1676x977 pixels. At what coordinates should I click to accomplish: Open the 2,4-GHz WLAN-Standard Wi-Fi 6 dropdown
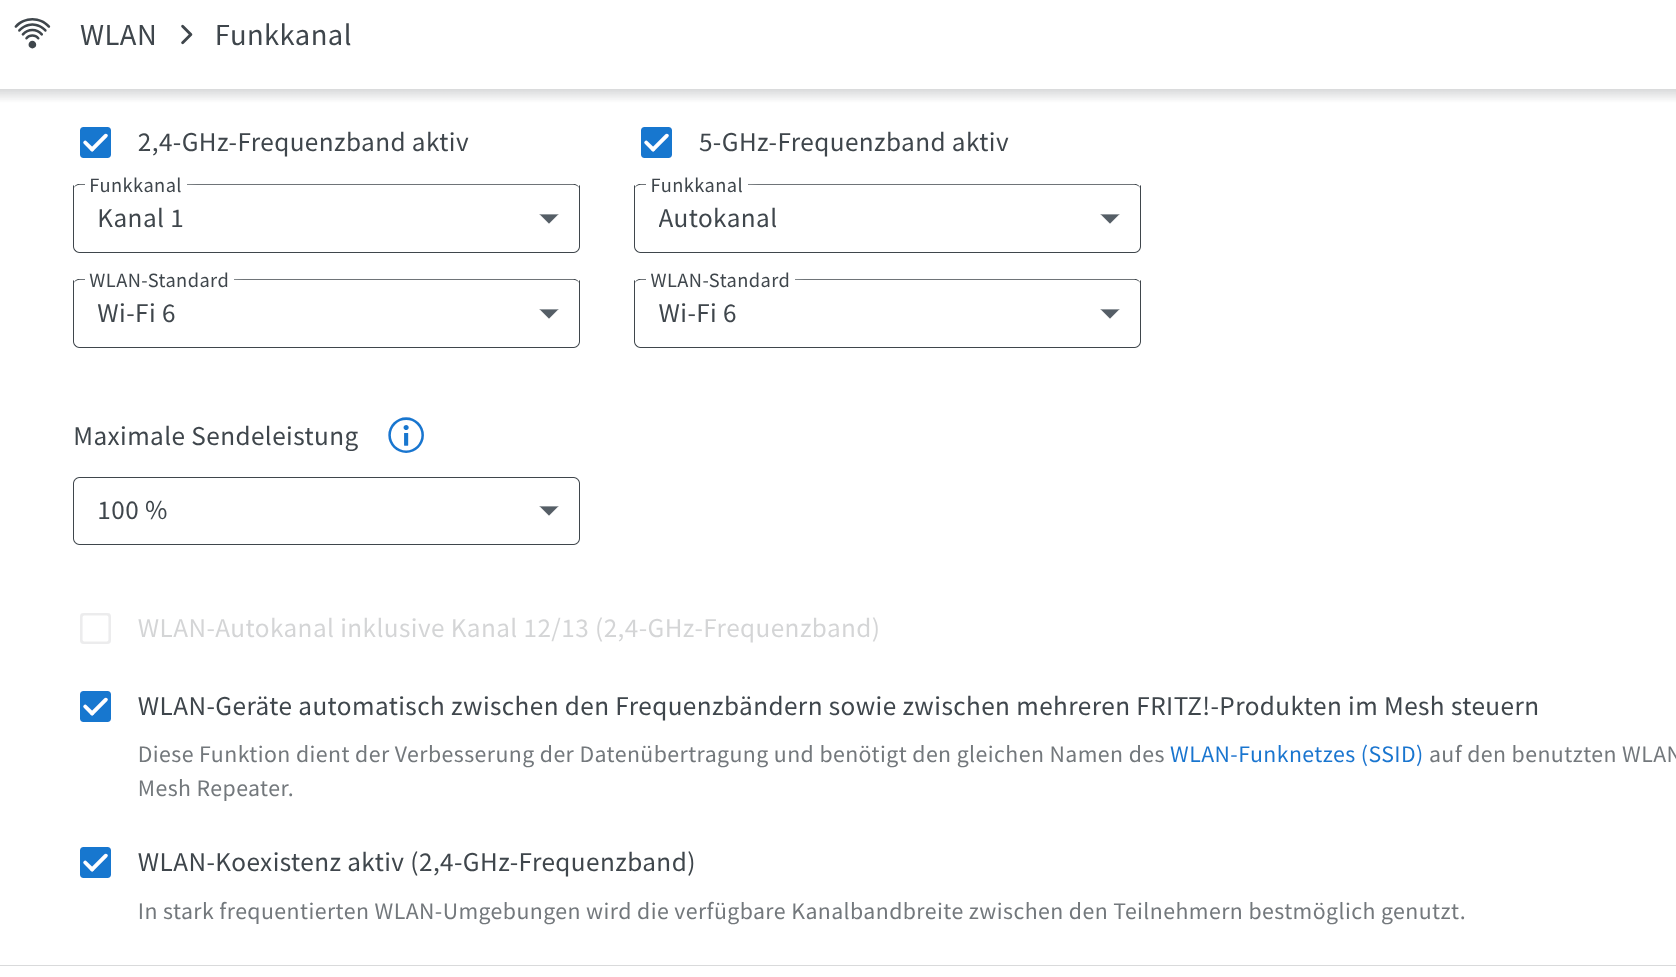[326, 314]
